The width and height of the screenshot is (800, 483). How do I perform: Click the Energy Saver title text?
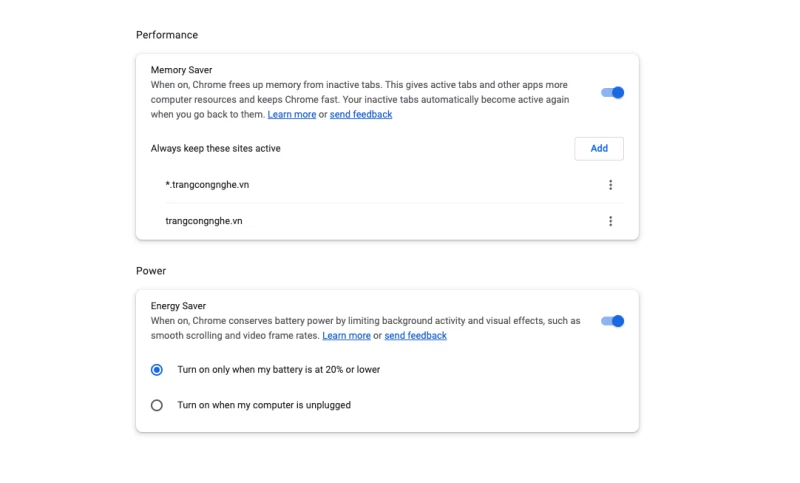[x=179, y=306]
